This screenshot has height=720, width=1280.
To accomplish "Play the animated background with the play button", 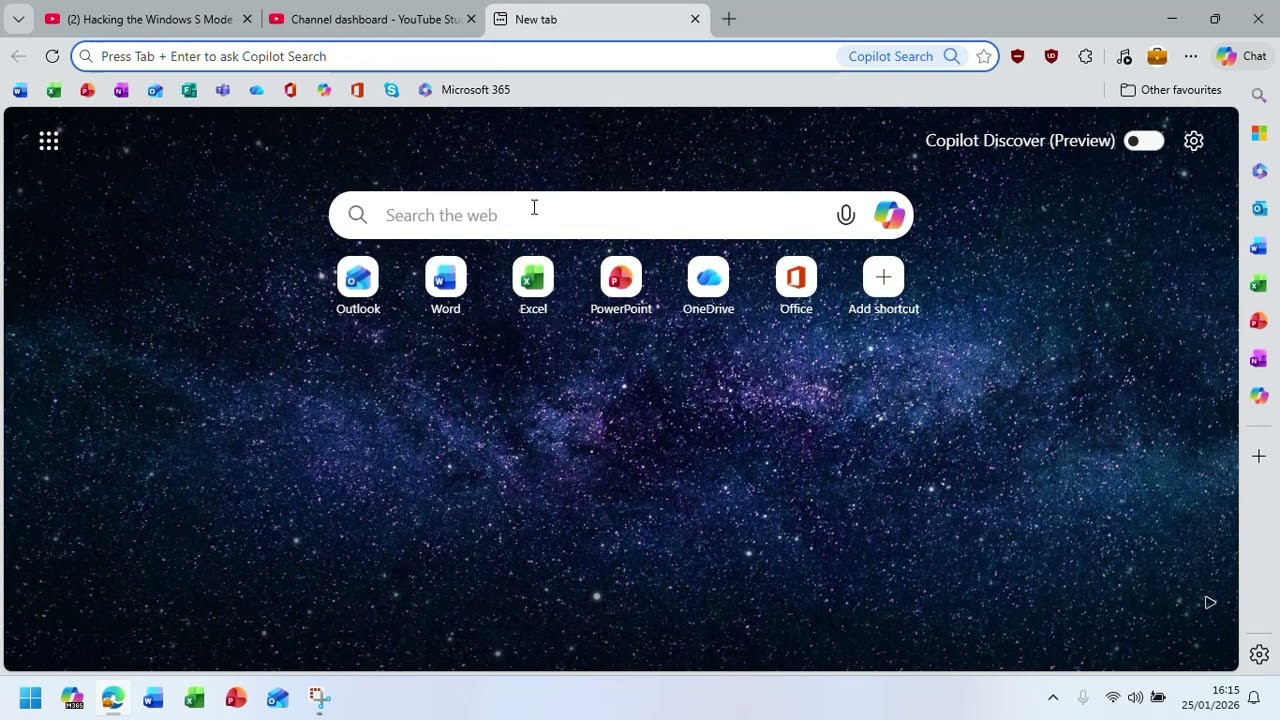I will coord(1210,603).
